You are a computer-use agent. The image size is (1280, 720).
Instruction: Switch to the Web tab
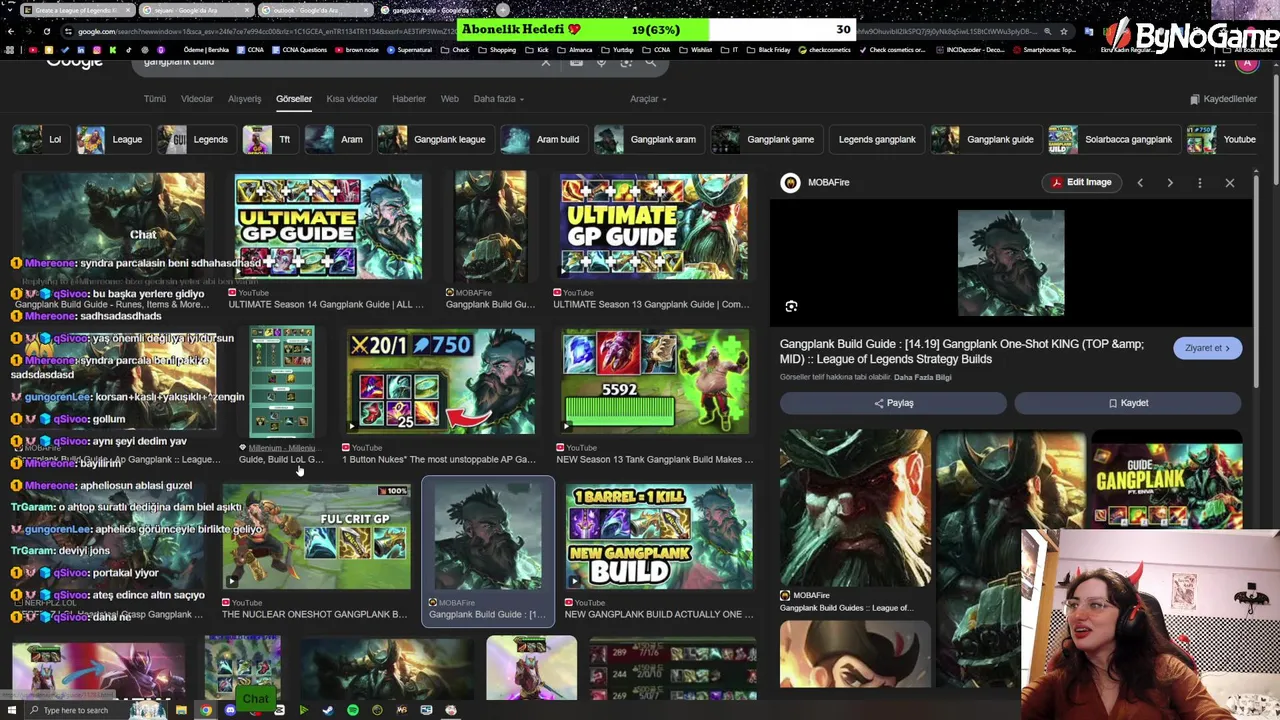click(x=450, y=99)
